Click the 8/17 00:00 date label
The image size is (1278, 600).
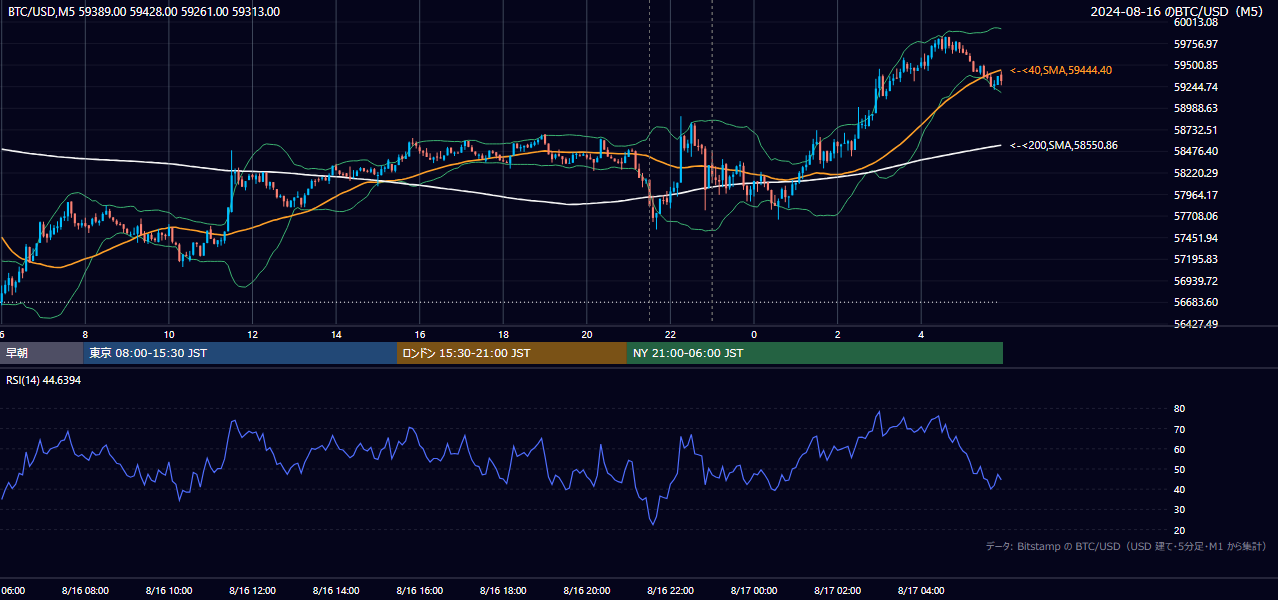coord(754,591)
